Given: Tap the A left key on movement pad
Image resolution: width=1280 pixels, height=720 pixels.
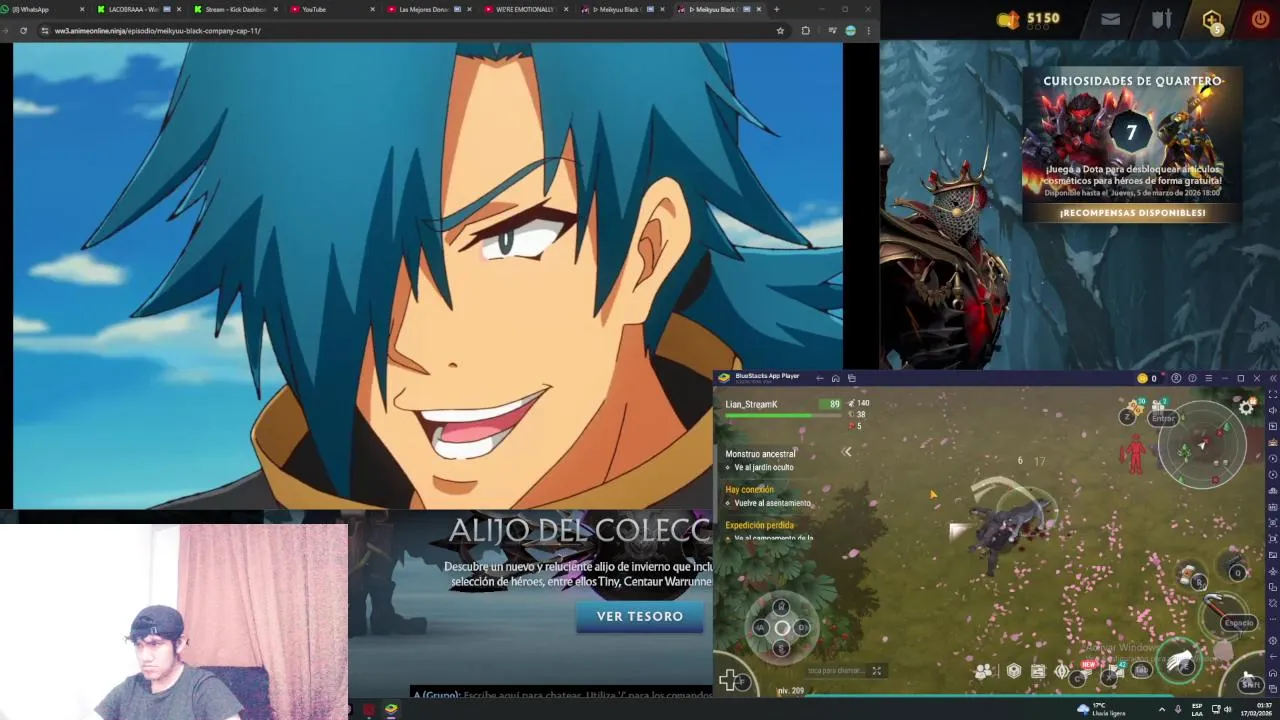Looking at the screenshot, I should tap(760, 628).
